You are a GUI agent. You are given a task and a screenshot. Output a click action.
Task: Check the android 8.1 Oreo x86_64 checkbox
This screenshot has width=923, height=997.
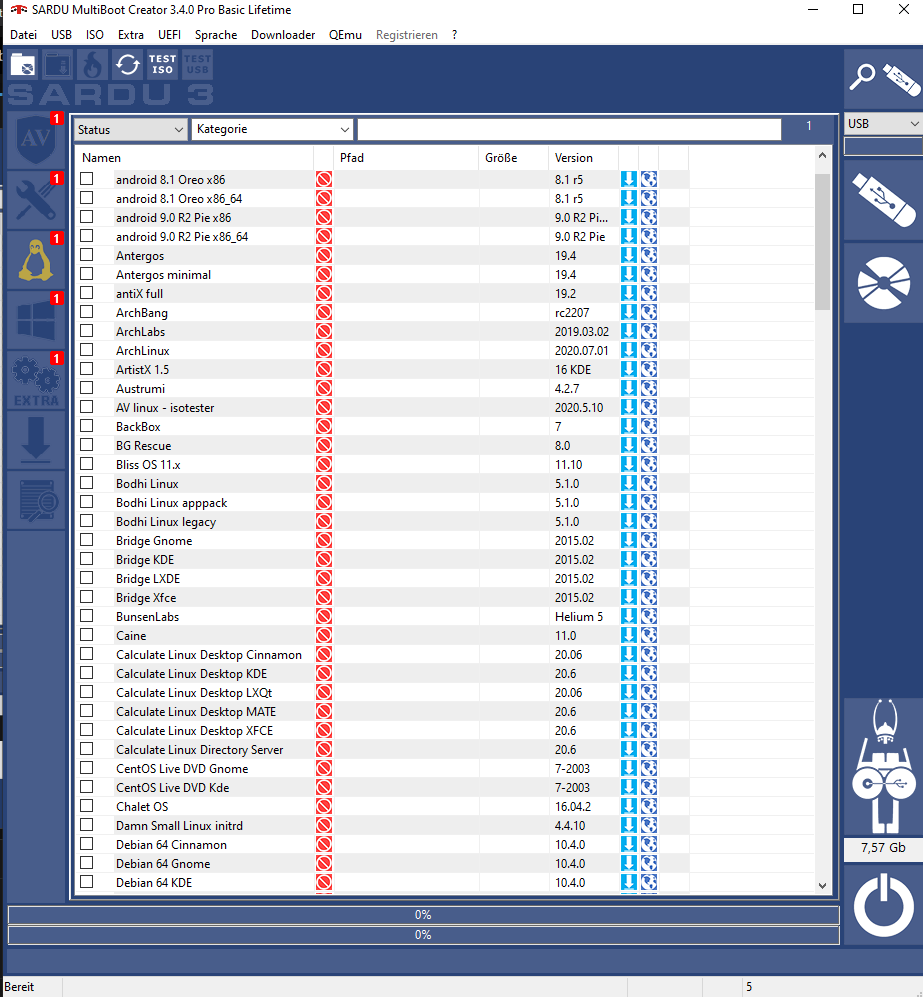pyautogui.click(x=87, y=198)
